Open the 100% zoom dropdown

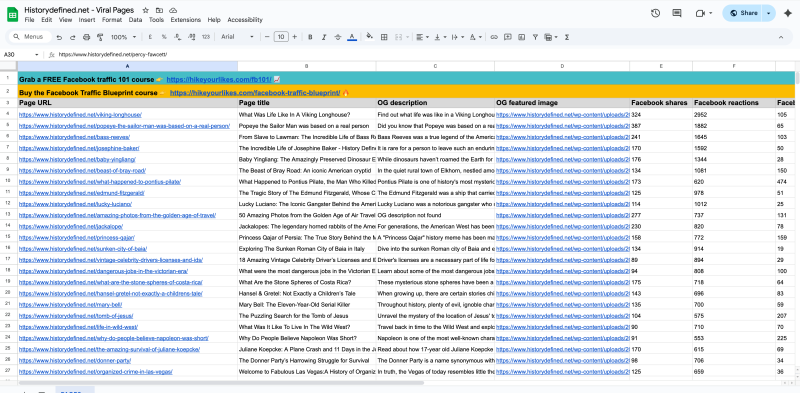point(123,37)
